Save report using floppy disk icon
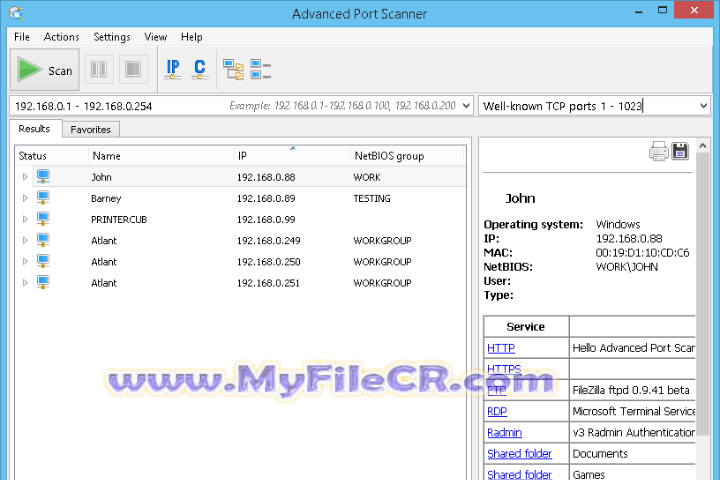Screen dimensions: 720x480 680,151
